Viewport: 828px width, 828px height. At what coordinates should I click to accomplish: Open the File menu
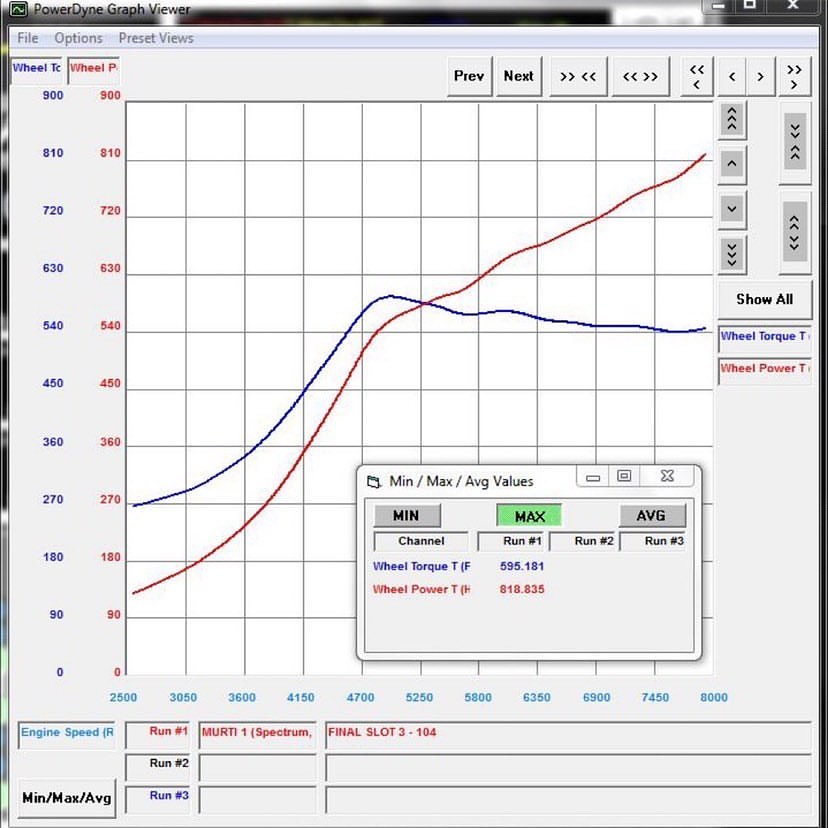[28, 38]
